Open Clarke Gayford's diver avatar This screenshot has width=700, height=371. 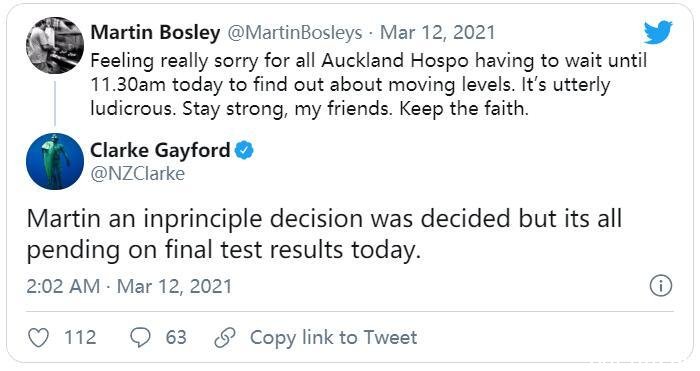tap(55, 161)
